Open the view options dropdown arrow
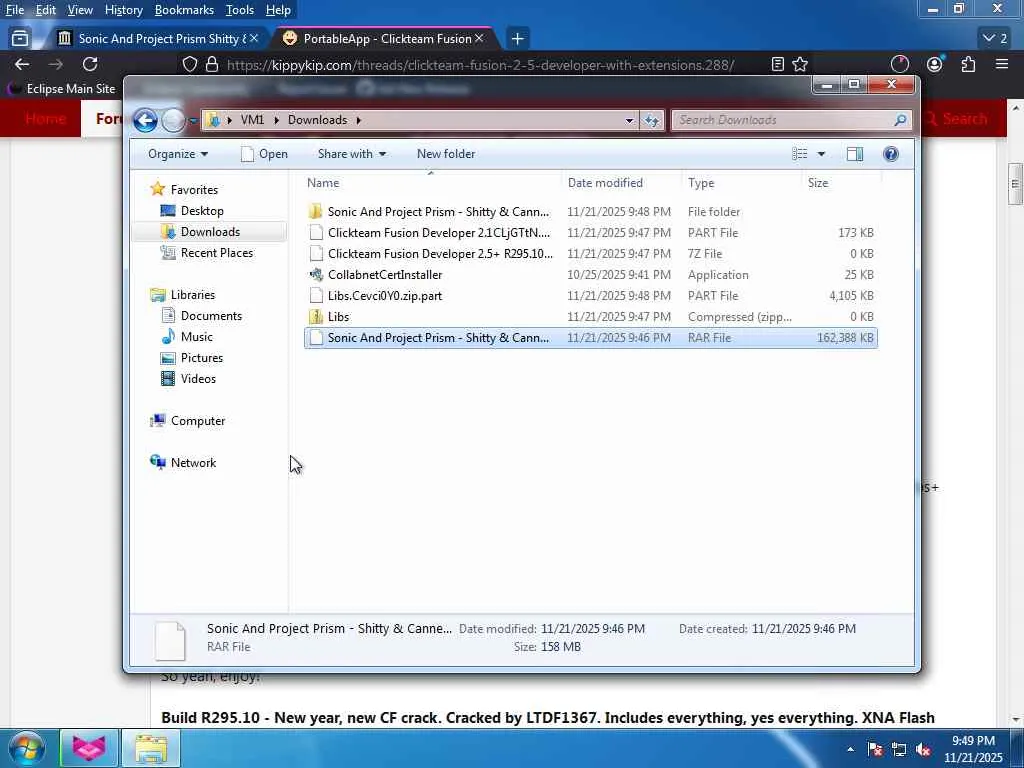1024x768 pixels. coord(821,154)
